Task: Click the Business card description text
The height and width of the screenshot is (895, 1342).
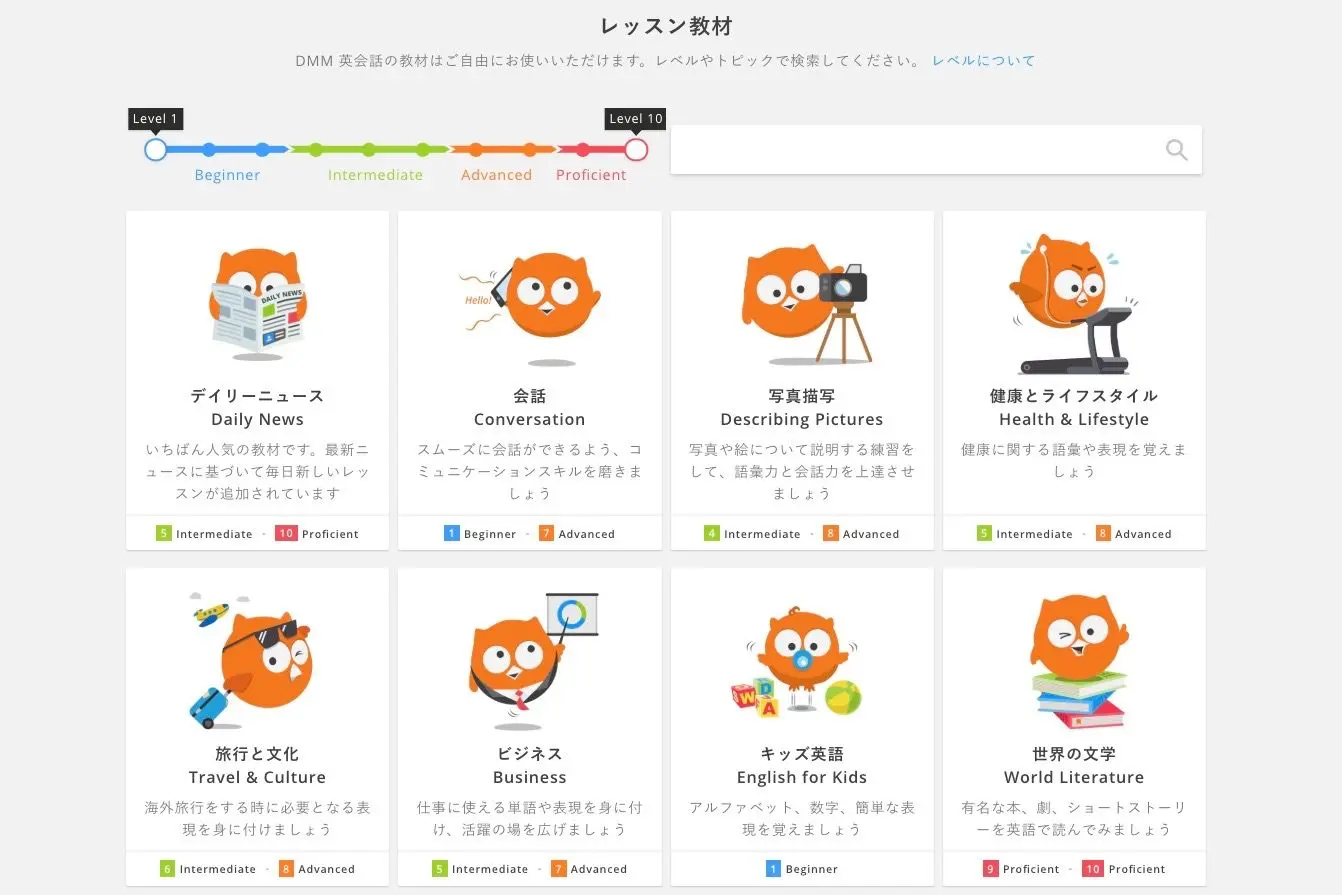Action: click(x=529, y=818)
